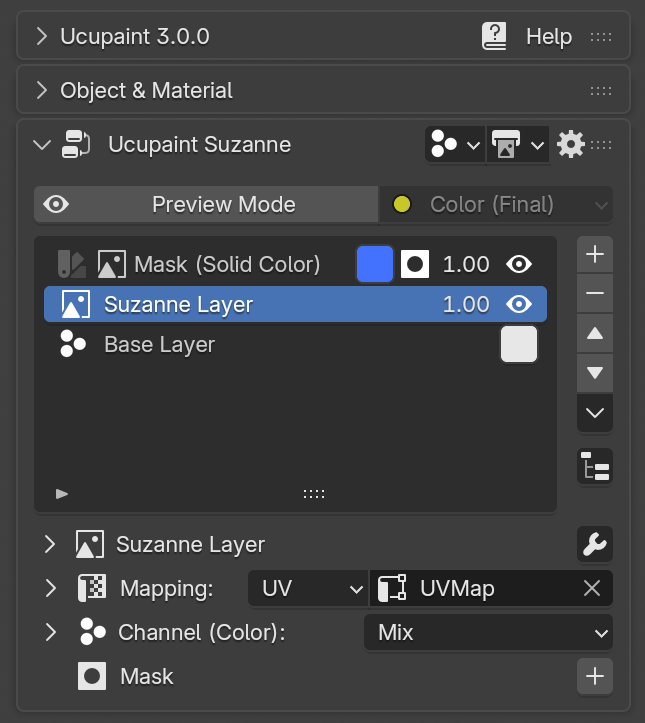This screenshot has height=723, width=645.
Task: Click the Channel (Color) dots icon
Action: pyautogui.click(x=93, y=632)
